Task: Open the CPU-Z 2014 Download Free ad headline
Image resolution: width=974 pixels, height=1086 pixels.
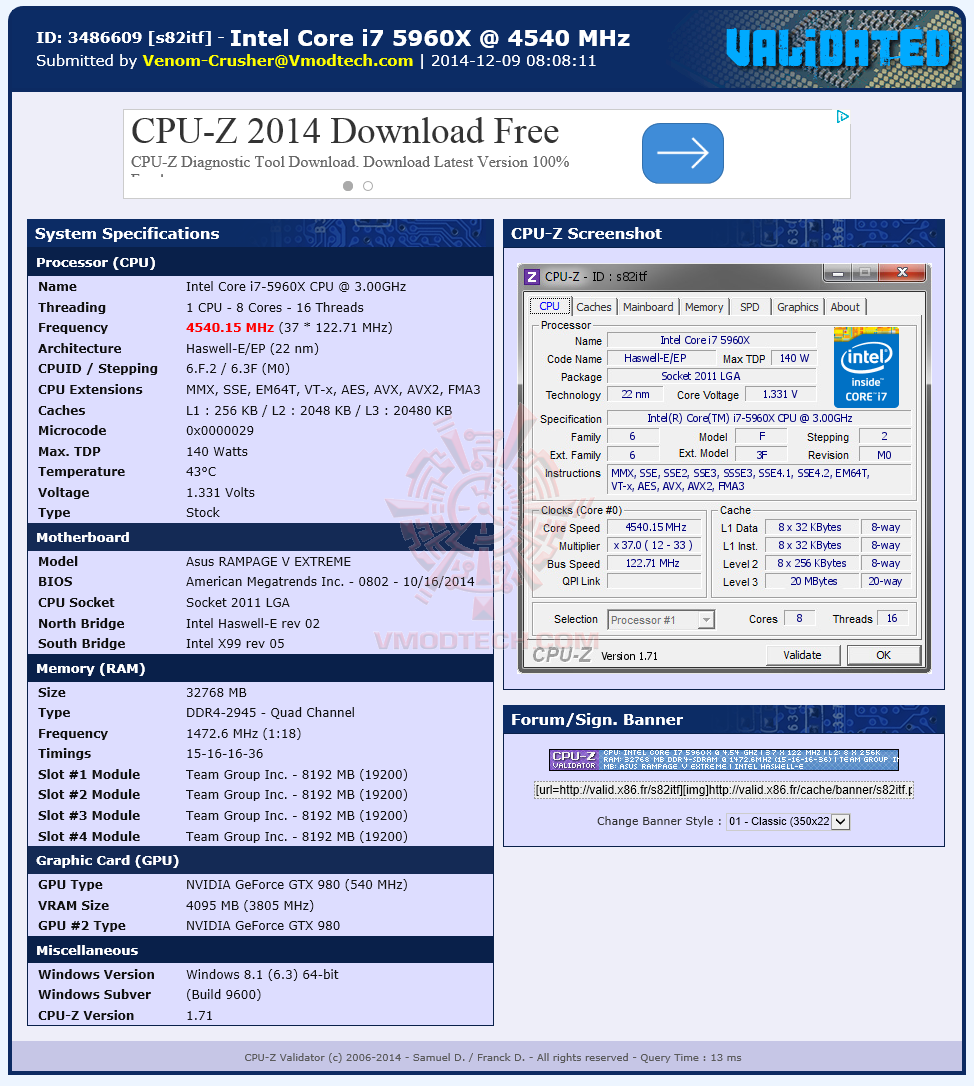Action: [345, 131]
